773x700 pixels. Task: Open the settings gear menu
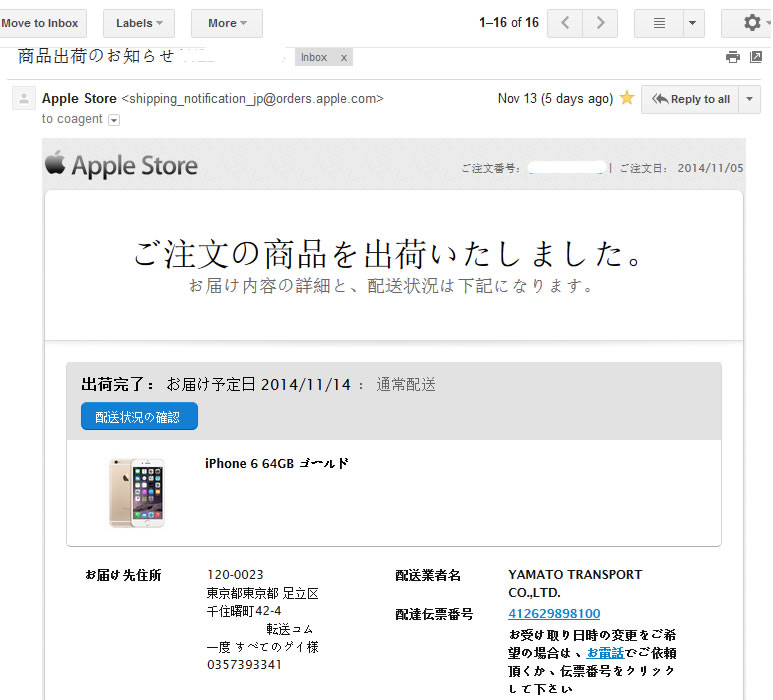point(752,23)
